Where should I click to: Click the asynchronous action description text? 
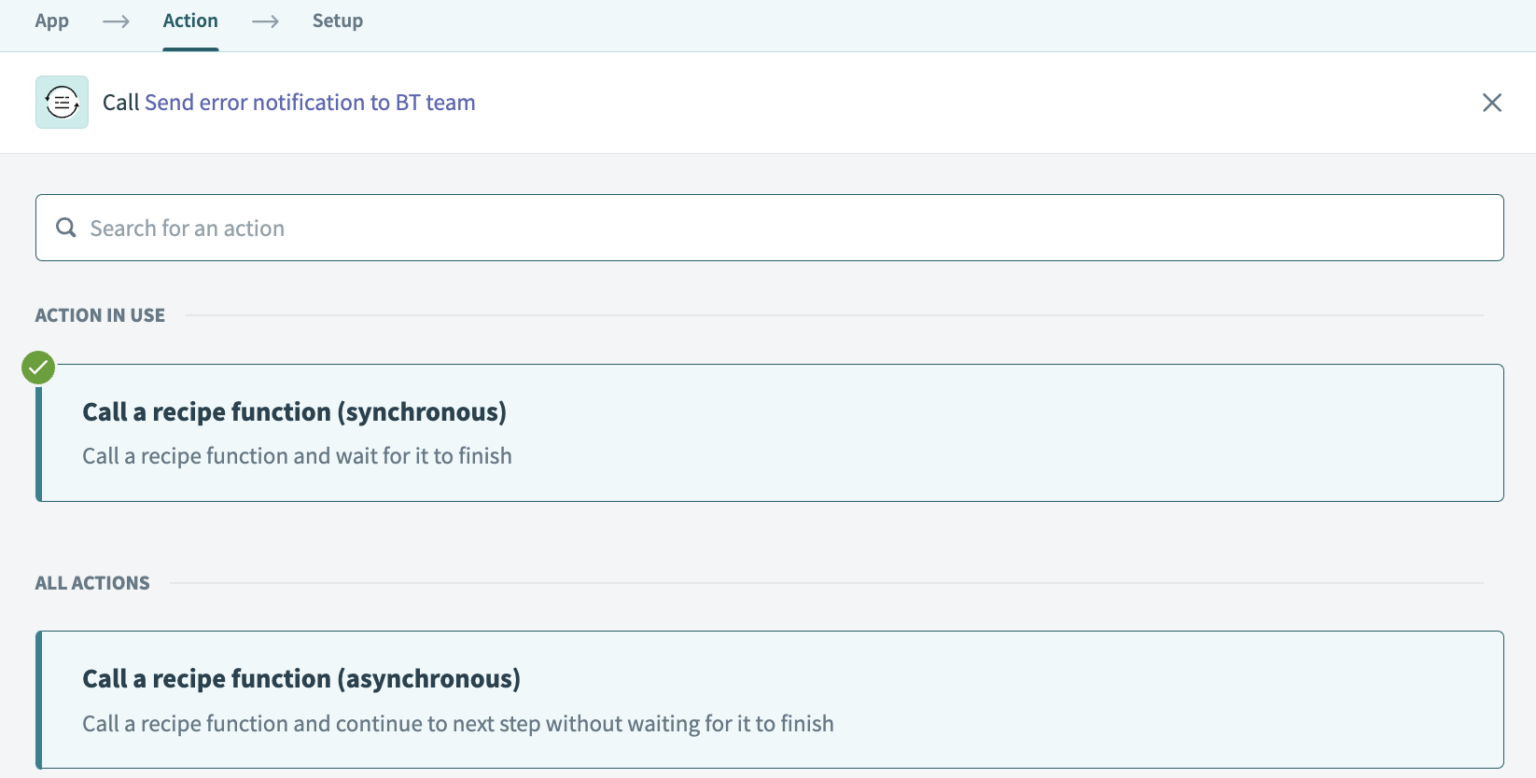point(458,722)
